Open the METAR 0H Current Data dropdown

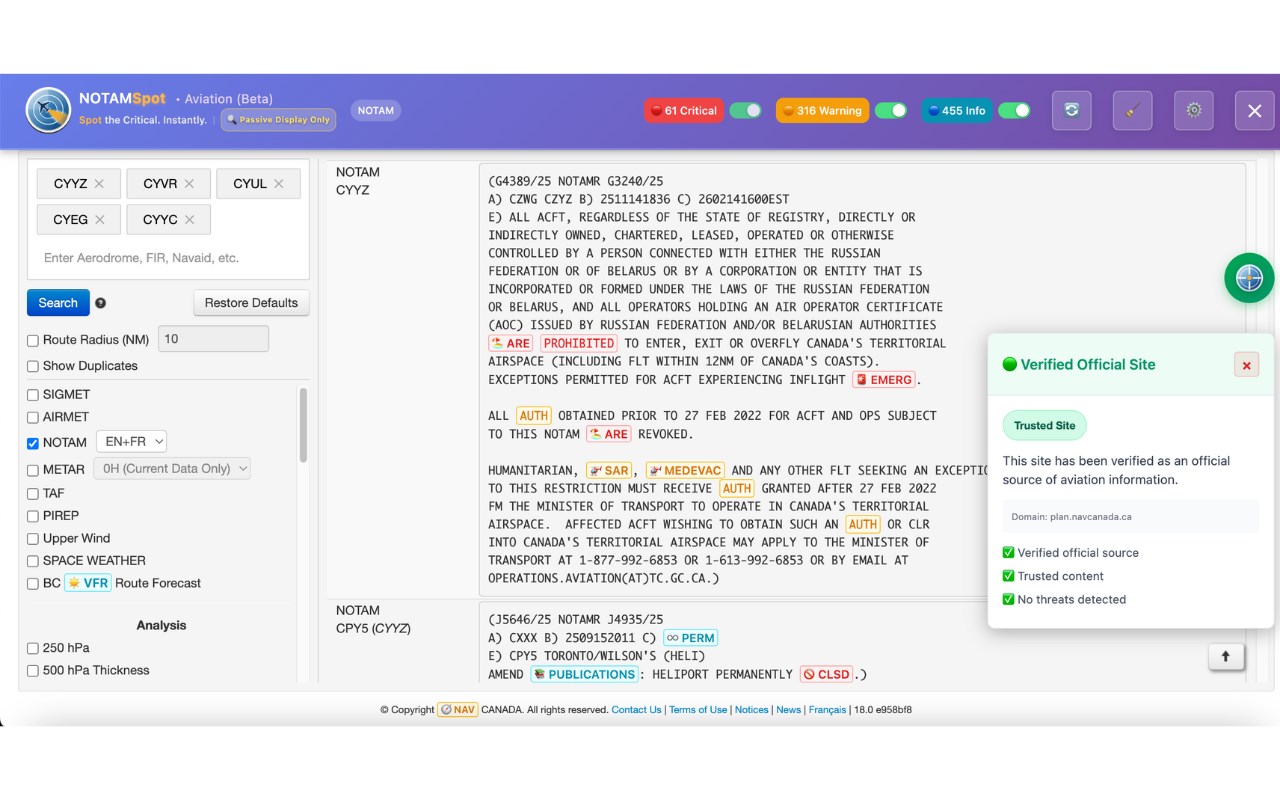click(x=172, y=468)
